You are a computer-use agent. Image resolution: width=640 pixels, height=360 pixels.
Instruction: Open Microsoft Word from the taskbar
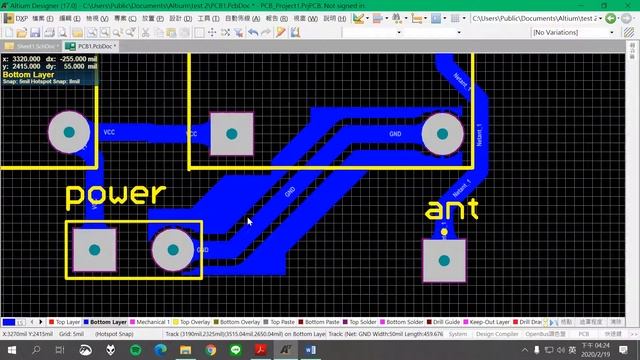click(x=310, y=350)
